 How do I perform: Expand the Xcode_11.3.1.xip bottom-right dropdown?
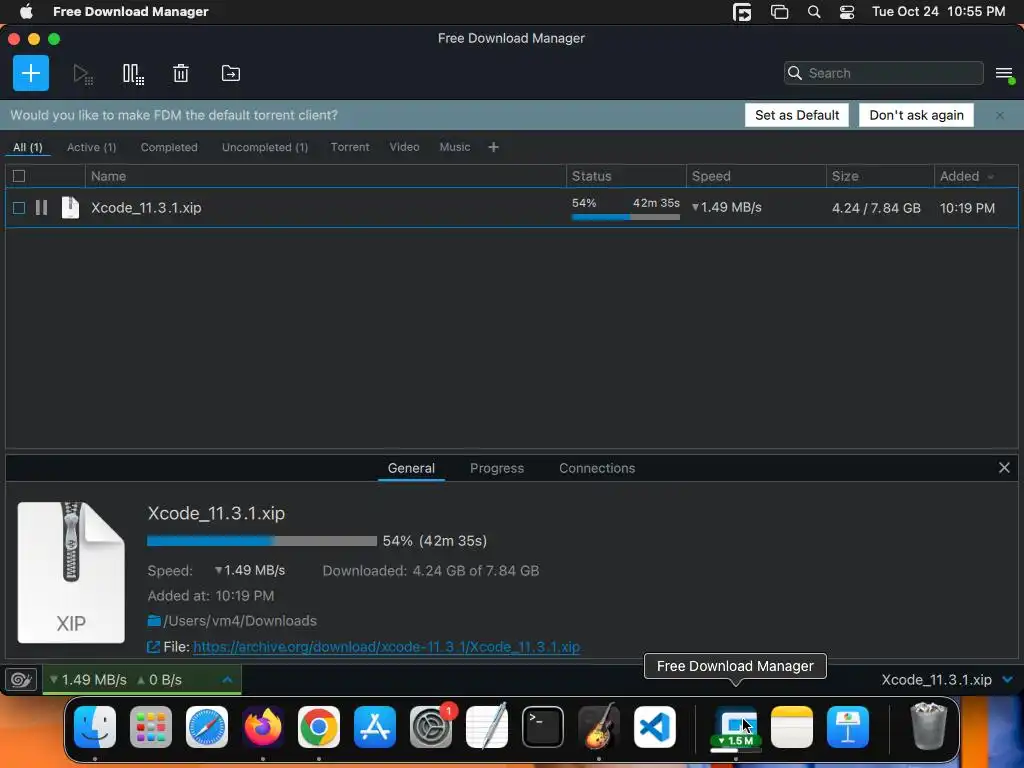tap(1008, 680)
